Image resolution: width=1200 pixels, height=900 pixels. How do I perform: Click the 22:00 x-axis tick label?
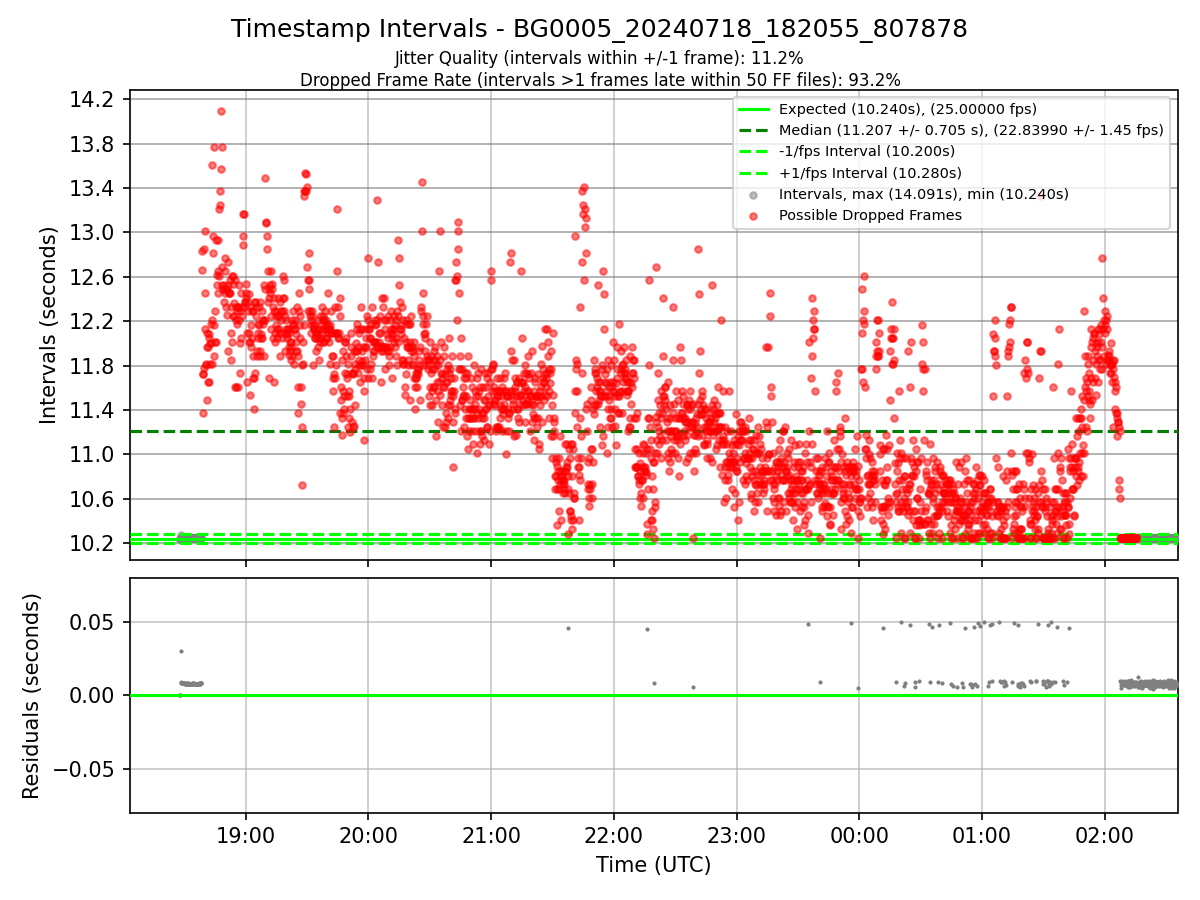click(x=614, y=836)
